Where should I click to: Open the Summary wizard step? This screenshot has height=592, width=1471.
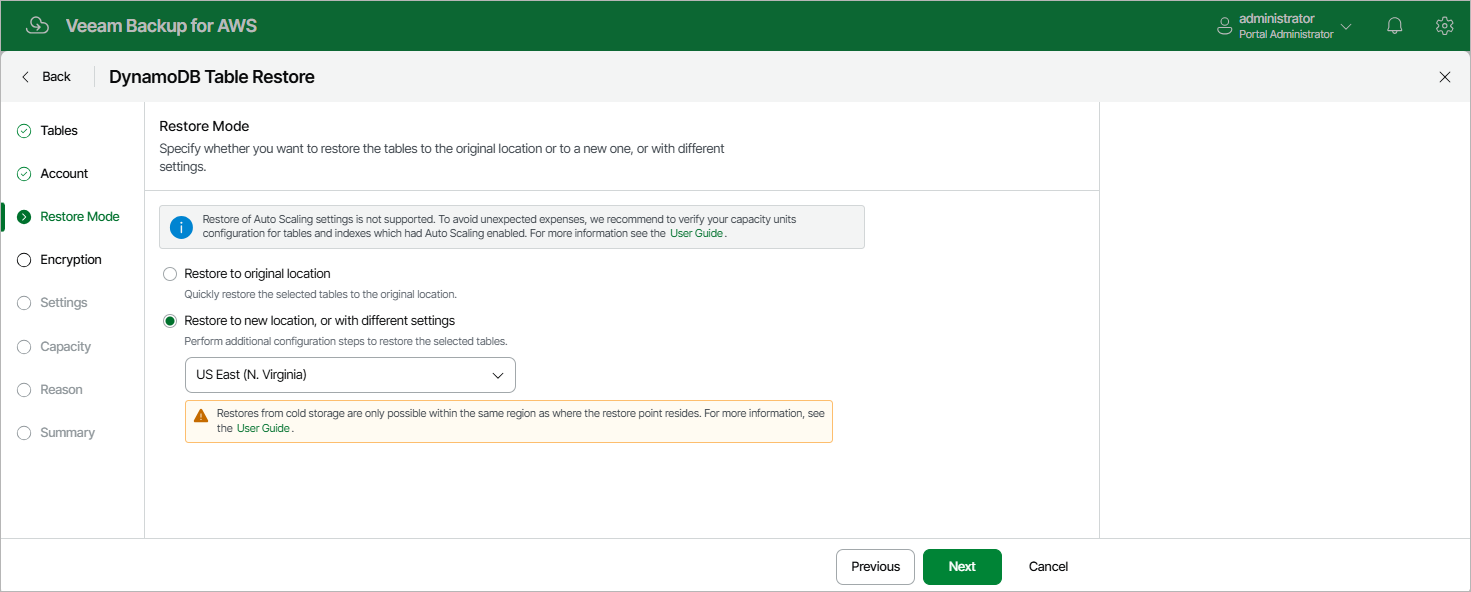pos(68,433)
